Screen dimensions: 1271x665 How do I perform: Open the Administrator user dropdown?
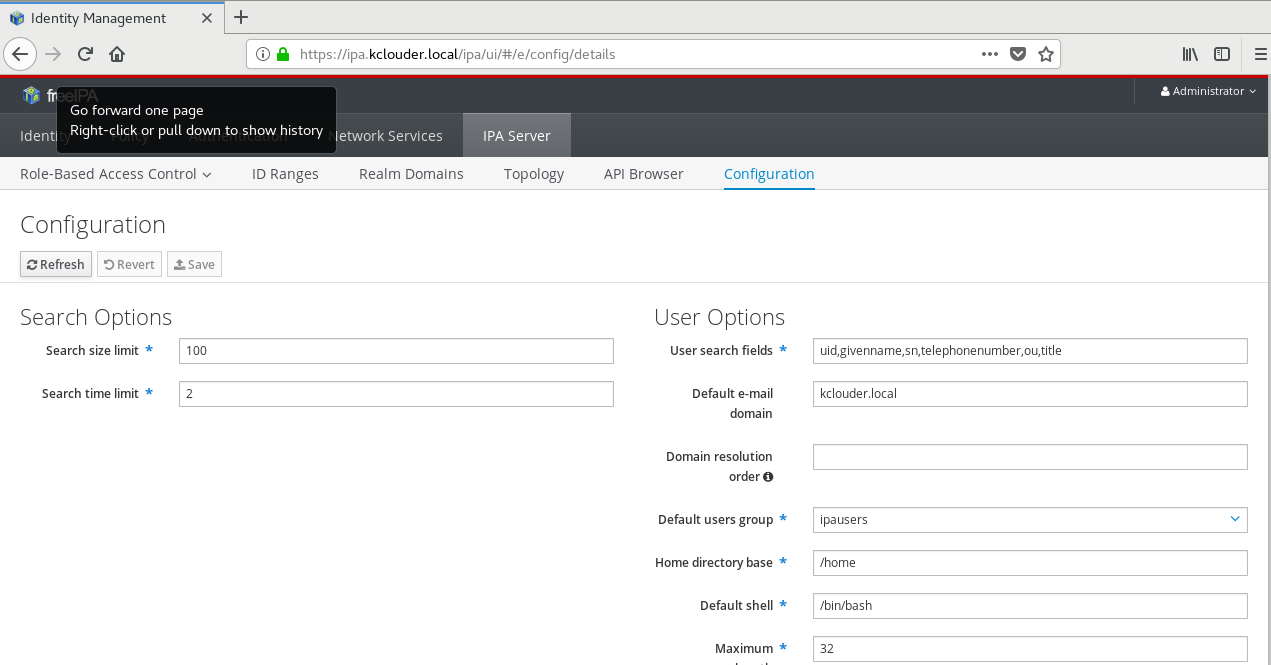(1208, 91)
